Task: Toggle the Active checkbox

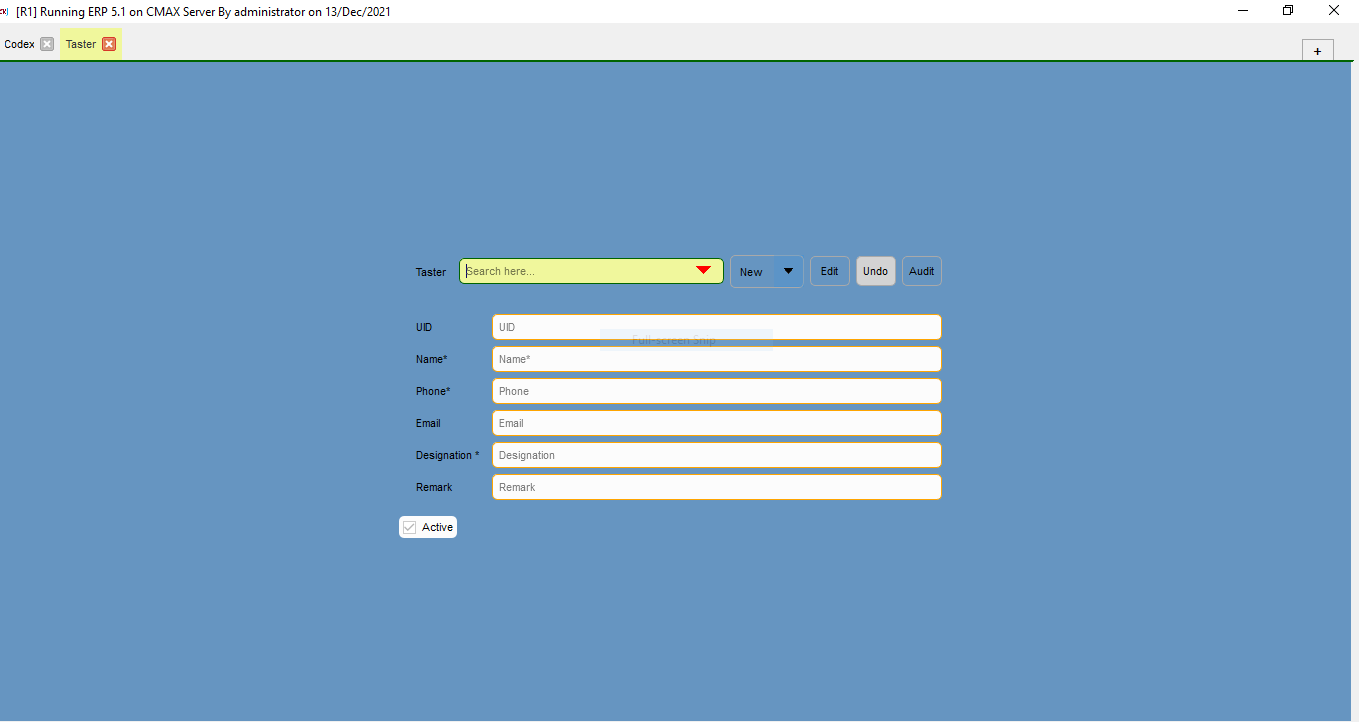Action: tap(410, 527)
